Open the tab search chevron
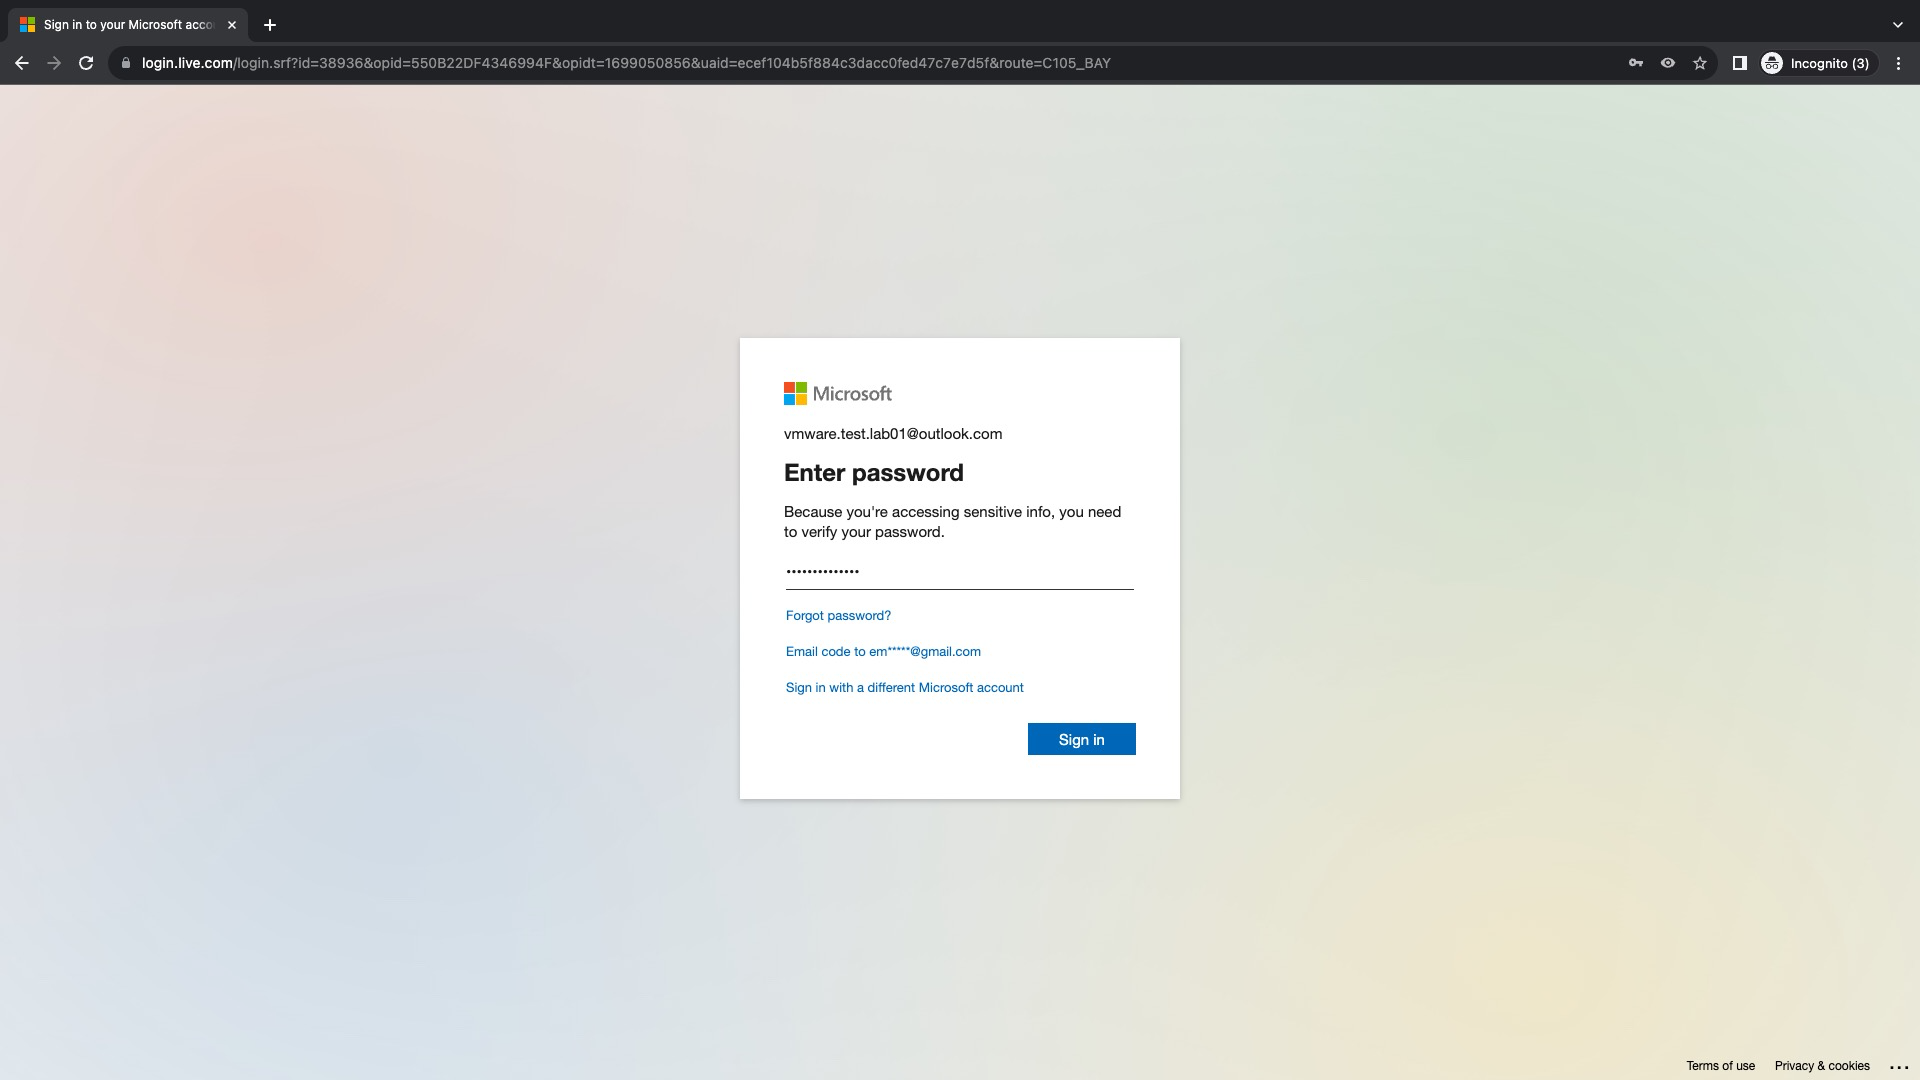Viewport: 1920px width, 1080px height. pos(1898,25)
